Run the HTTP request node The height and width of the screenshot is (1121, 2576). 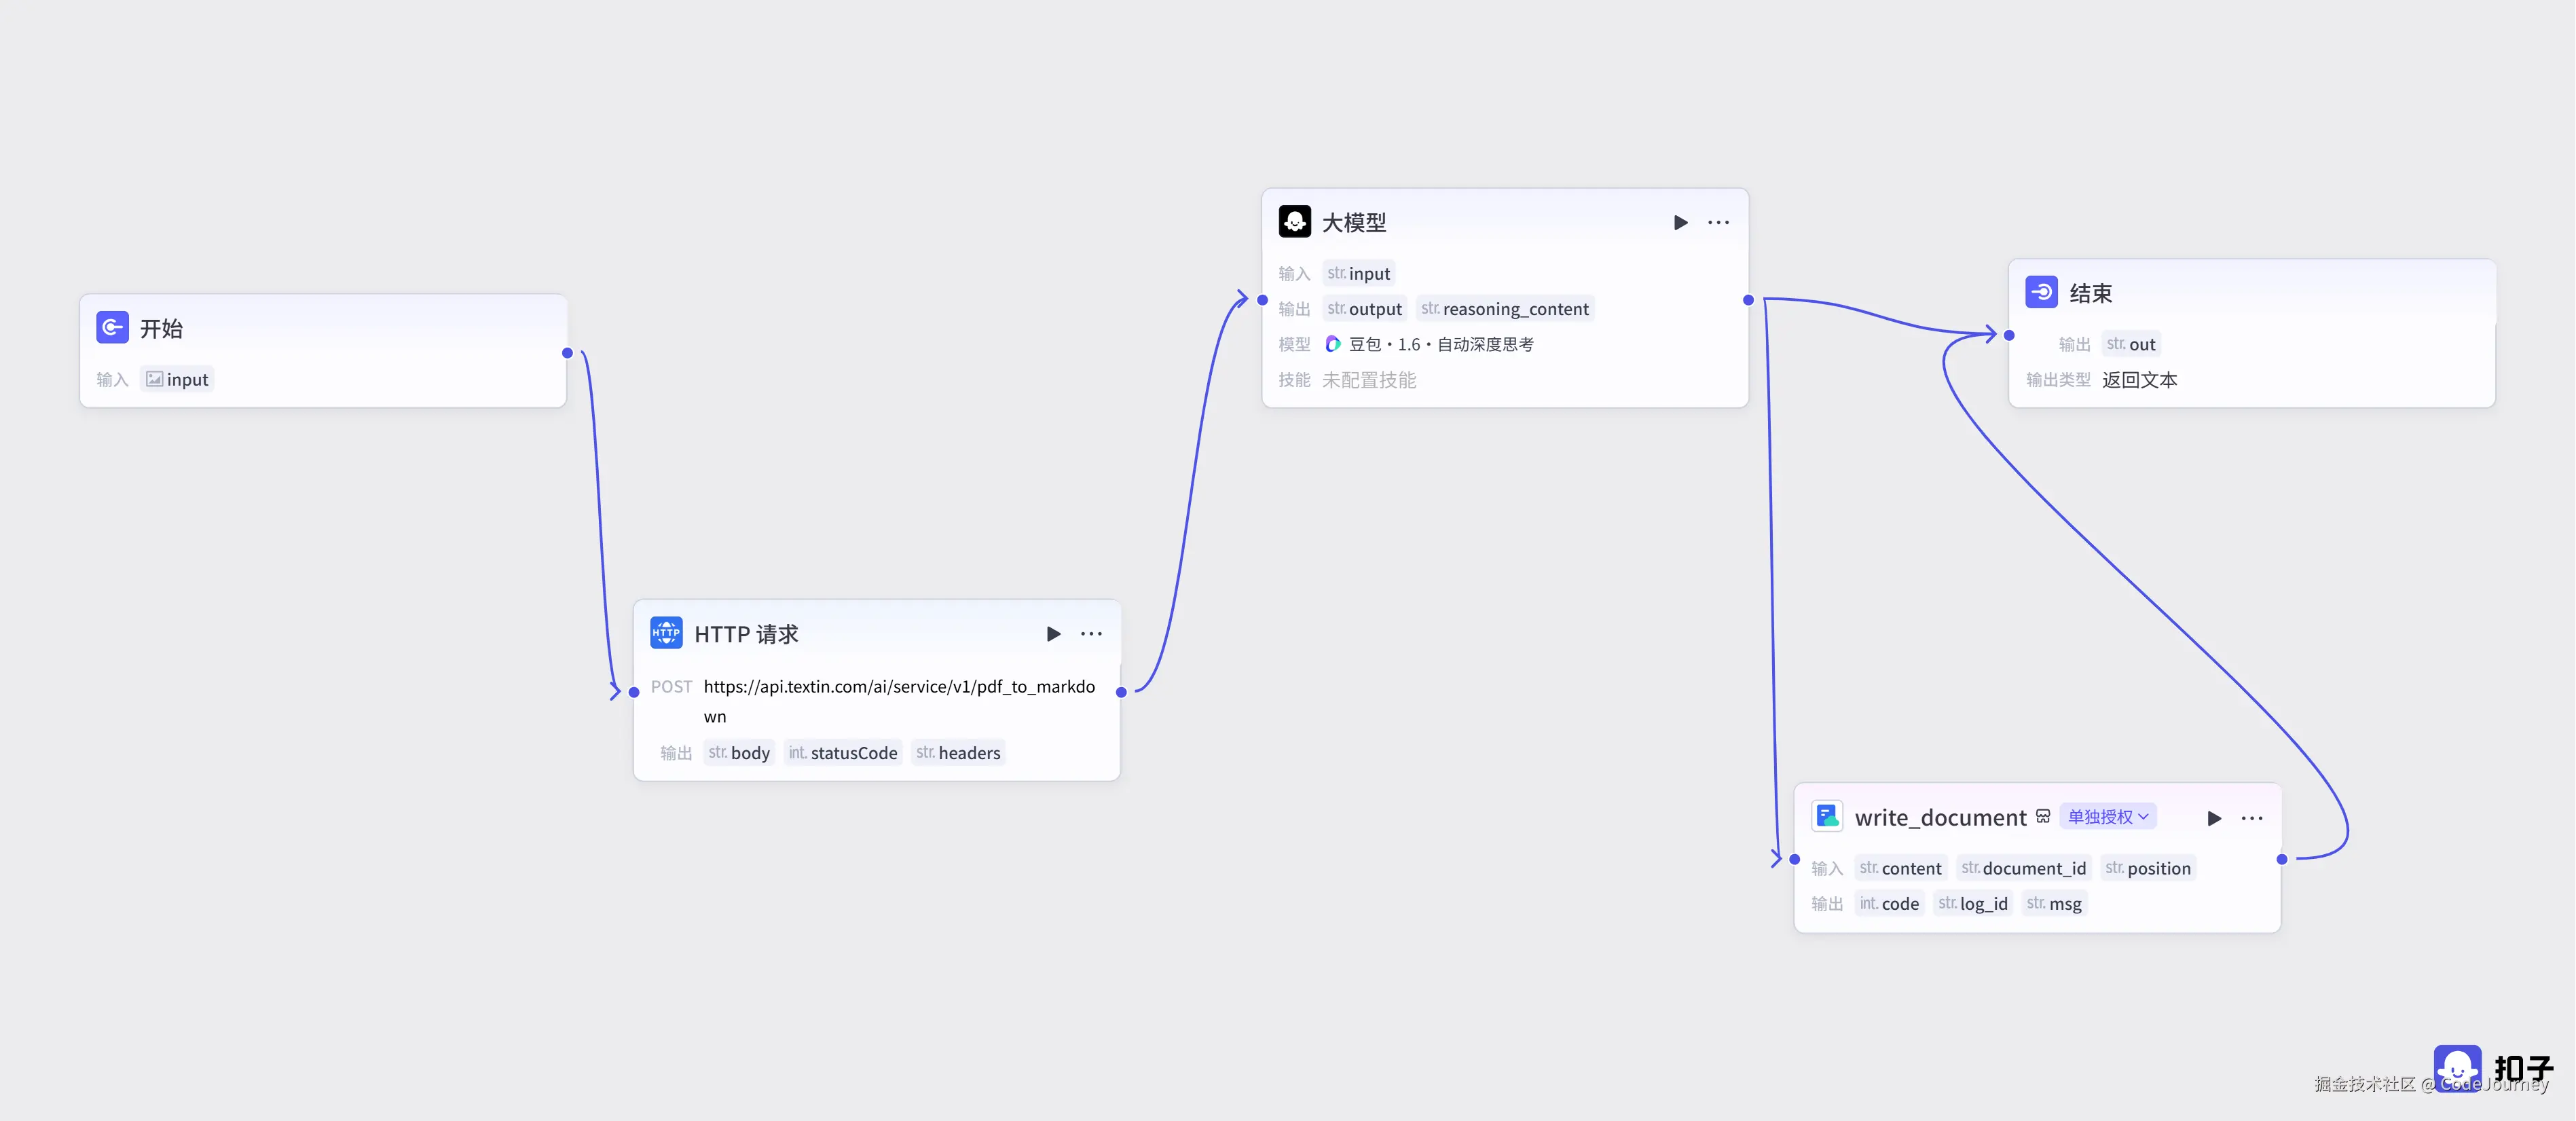point(1053,634)
